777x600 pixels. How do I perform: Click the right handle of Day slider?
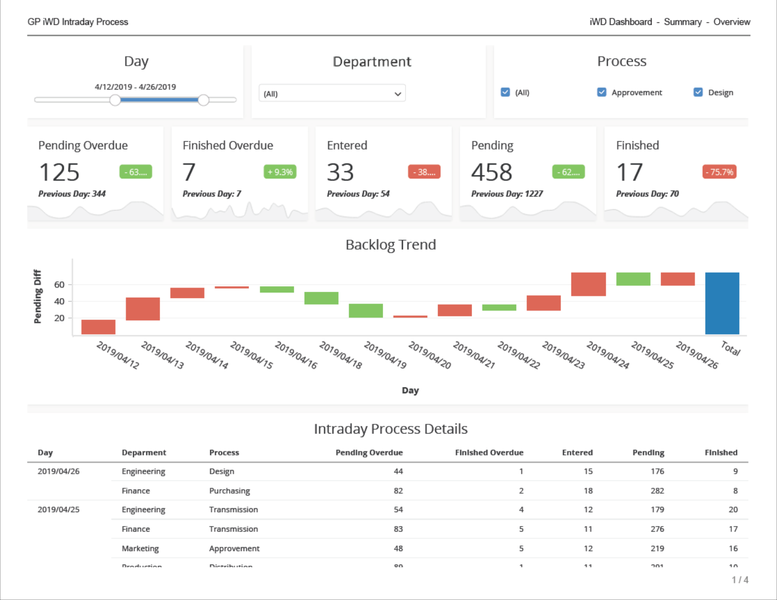pos(204,100)
